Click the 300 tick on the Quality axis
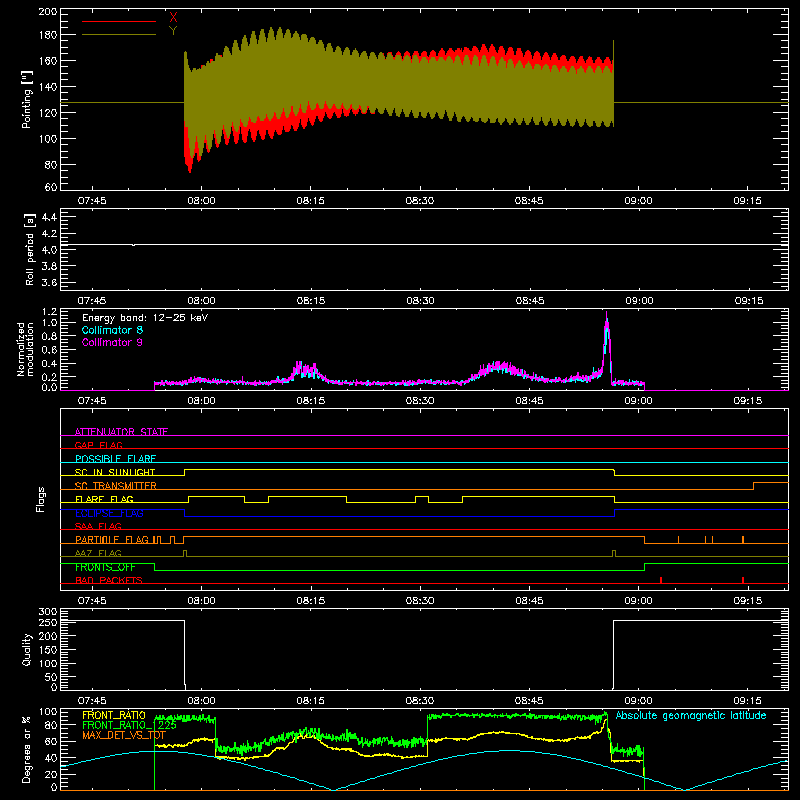This screenshot has width=800, height=800. tap(48, 611)
